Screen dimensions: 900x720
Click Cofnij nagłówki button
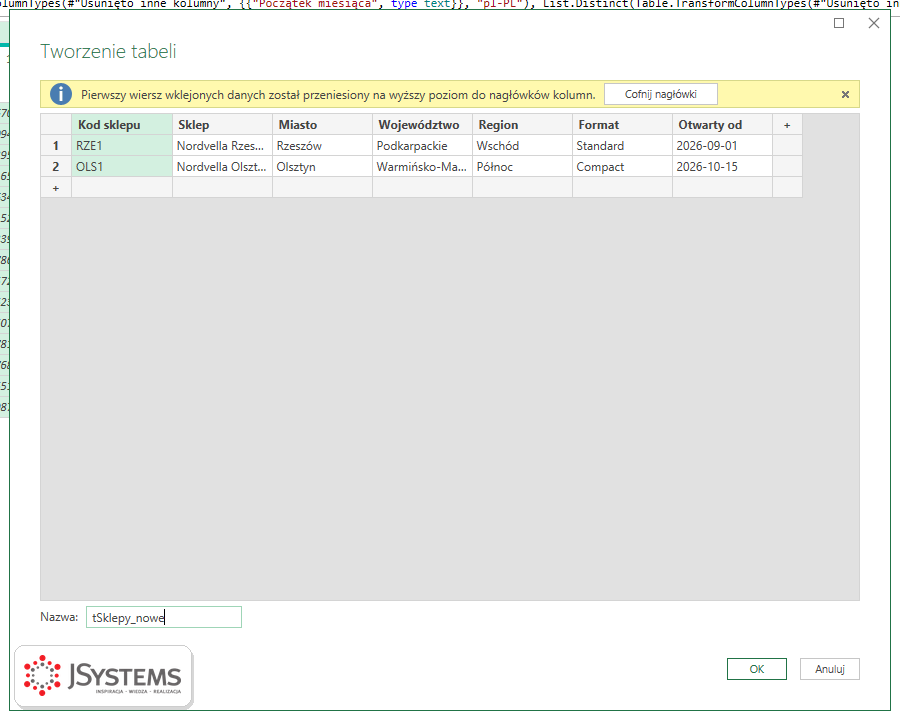661,94
